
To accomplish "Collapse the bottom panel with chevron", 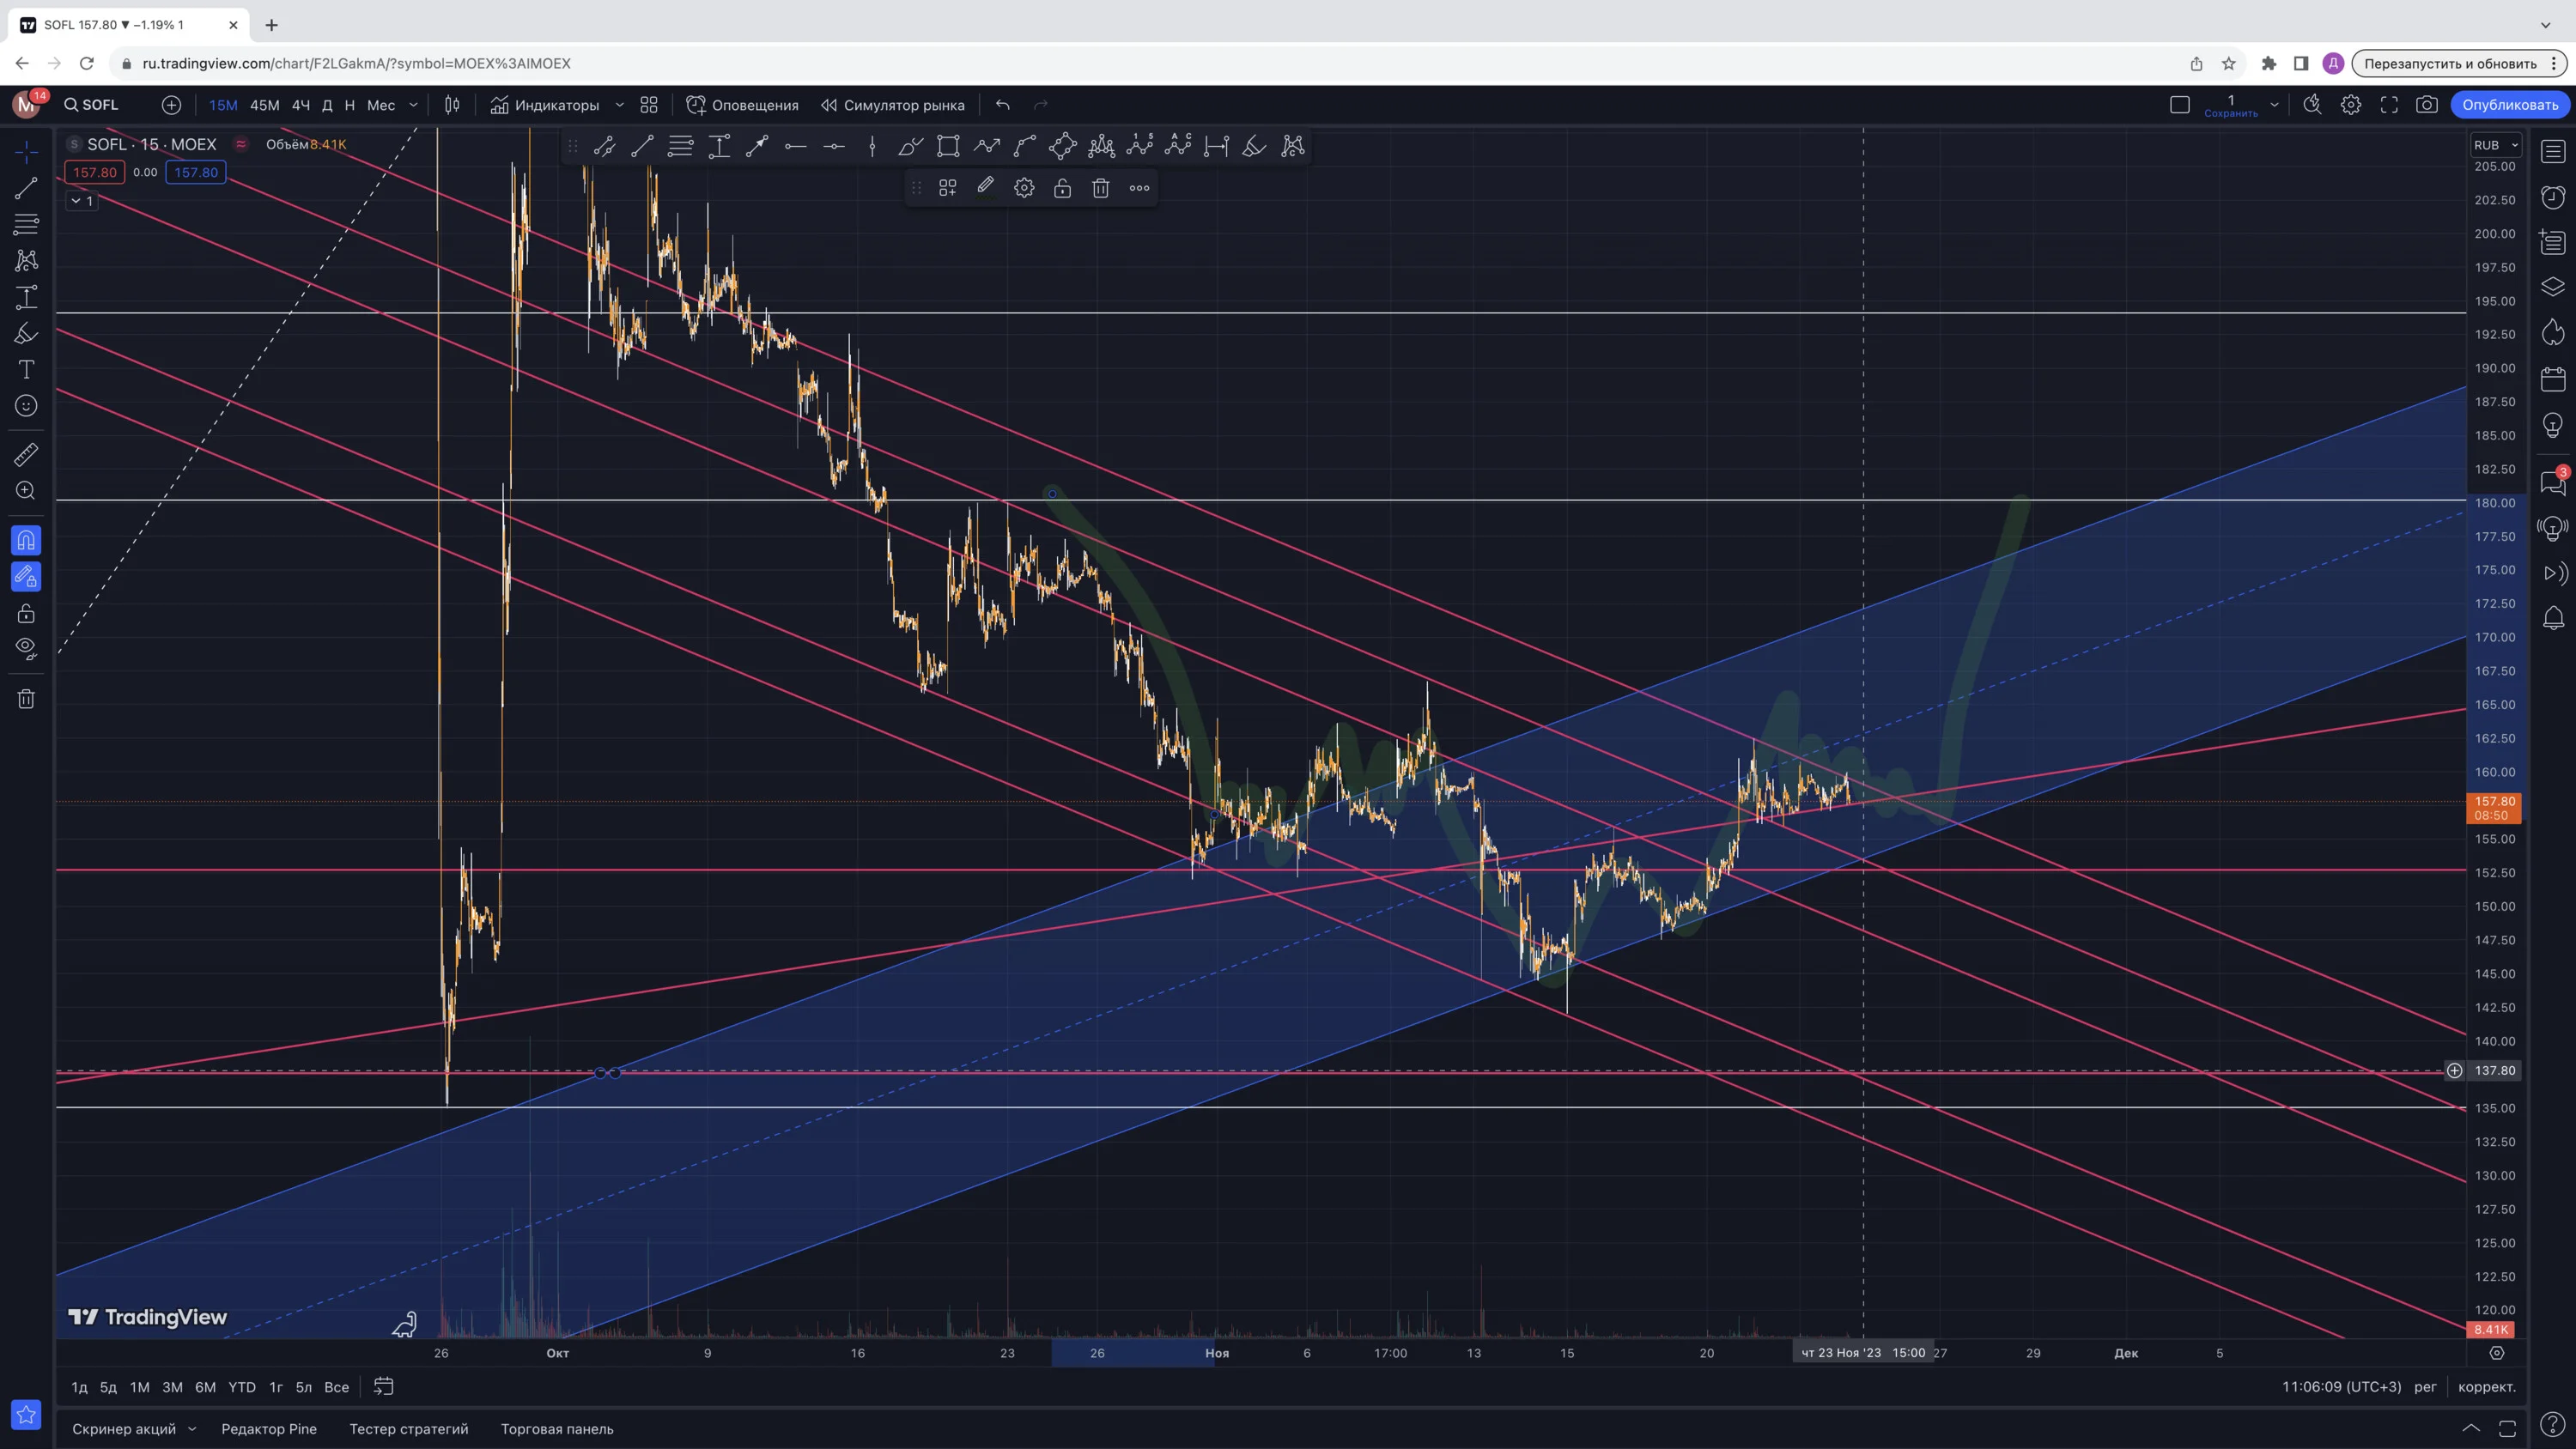I will 2471,1428.
